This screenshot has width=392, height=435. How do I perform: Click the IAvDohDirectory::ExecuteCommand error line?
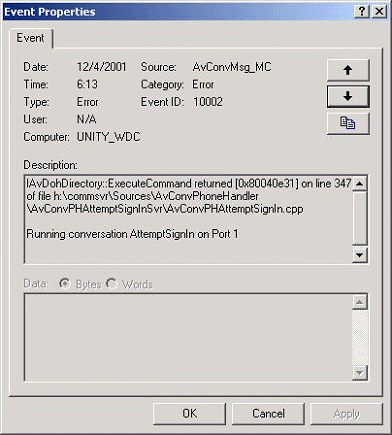point(189,183)
